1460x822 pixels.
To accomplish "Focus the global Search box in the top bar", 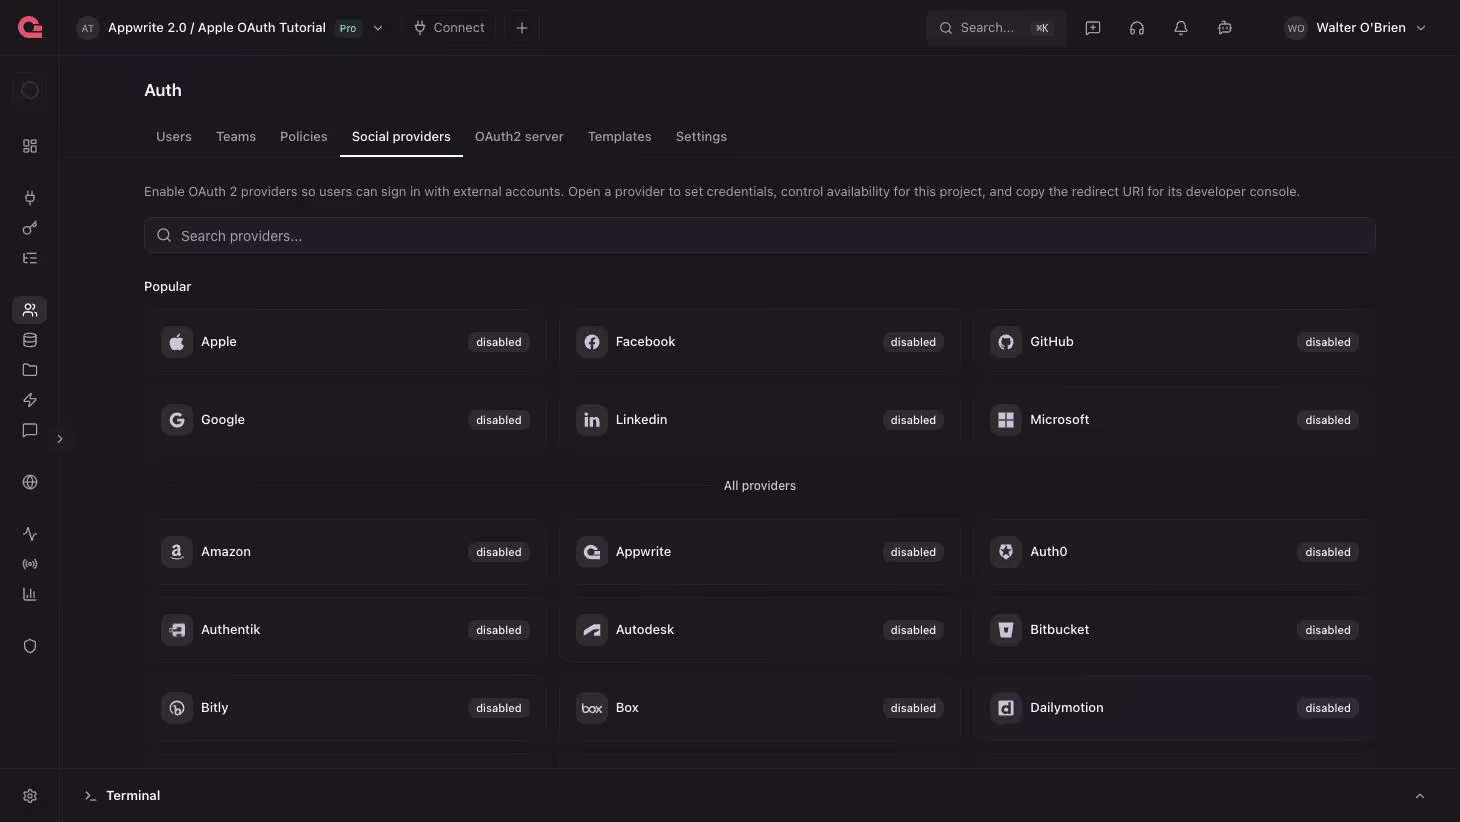I will pyautogui.click(x=996, y=28).
